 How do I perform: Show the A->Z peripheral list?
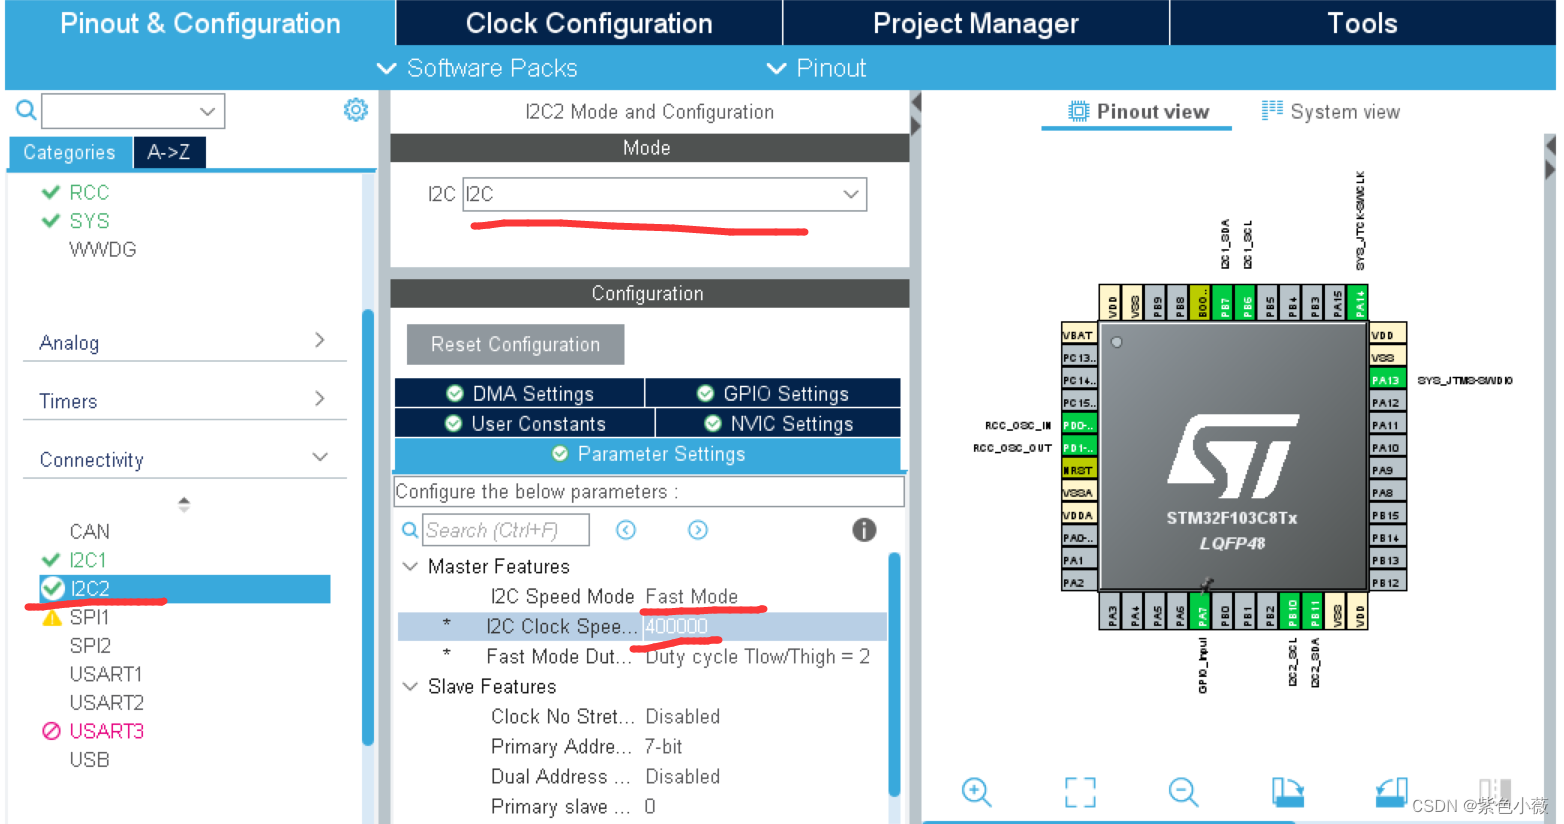[x=169, y=152]
